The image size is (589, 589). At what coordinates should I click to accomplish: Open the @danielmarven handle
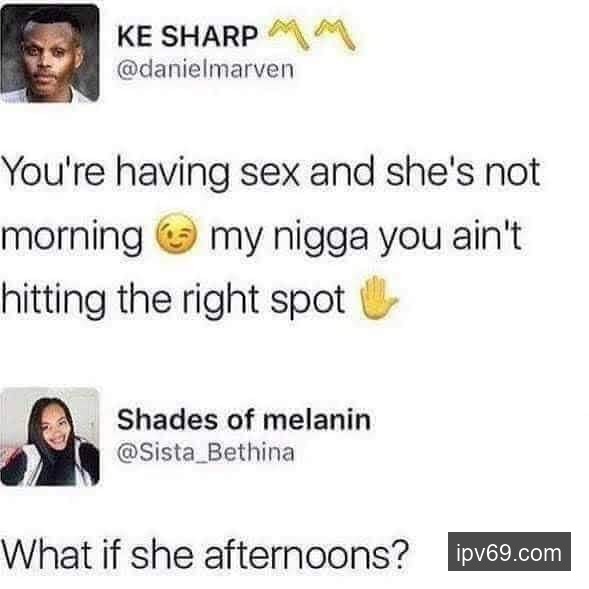point(205,69)
